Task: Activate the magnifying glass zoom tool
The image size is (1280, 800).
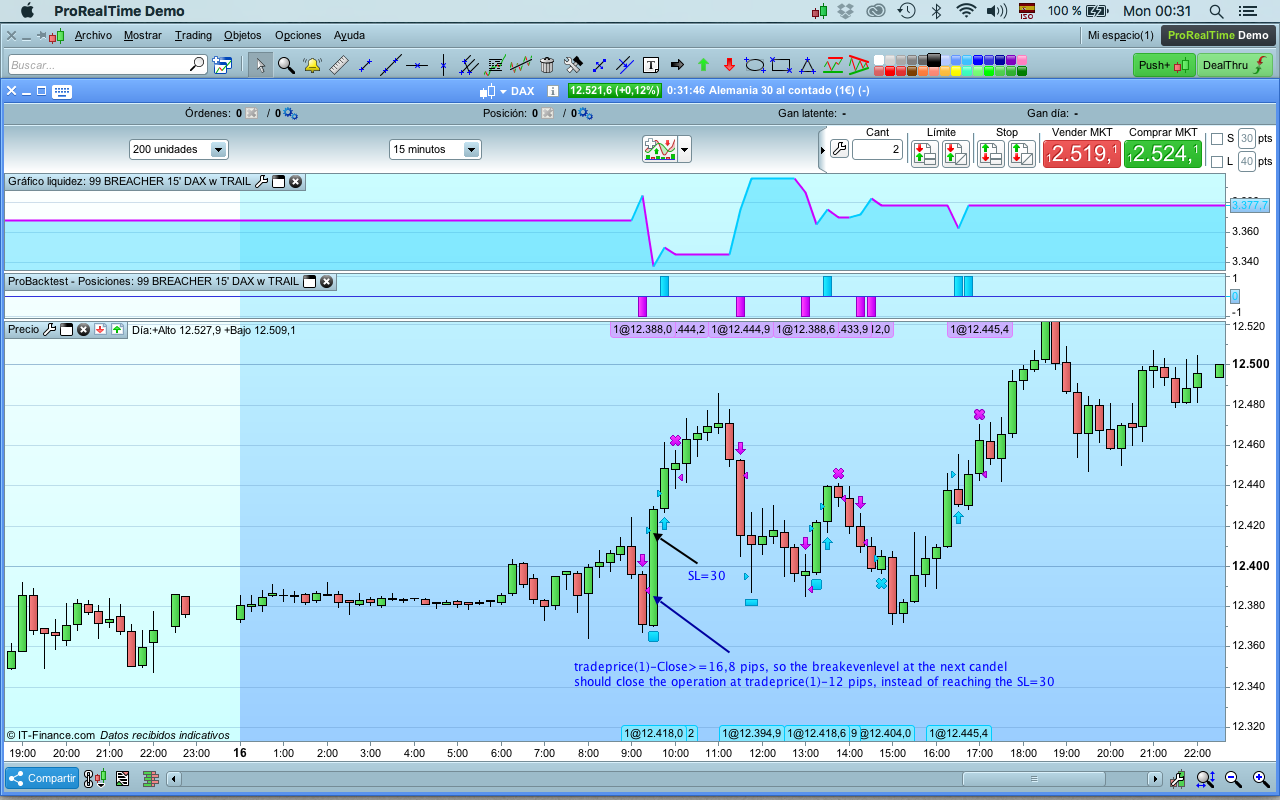Action: [286, 65]
